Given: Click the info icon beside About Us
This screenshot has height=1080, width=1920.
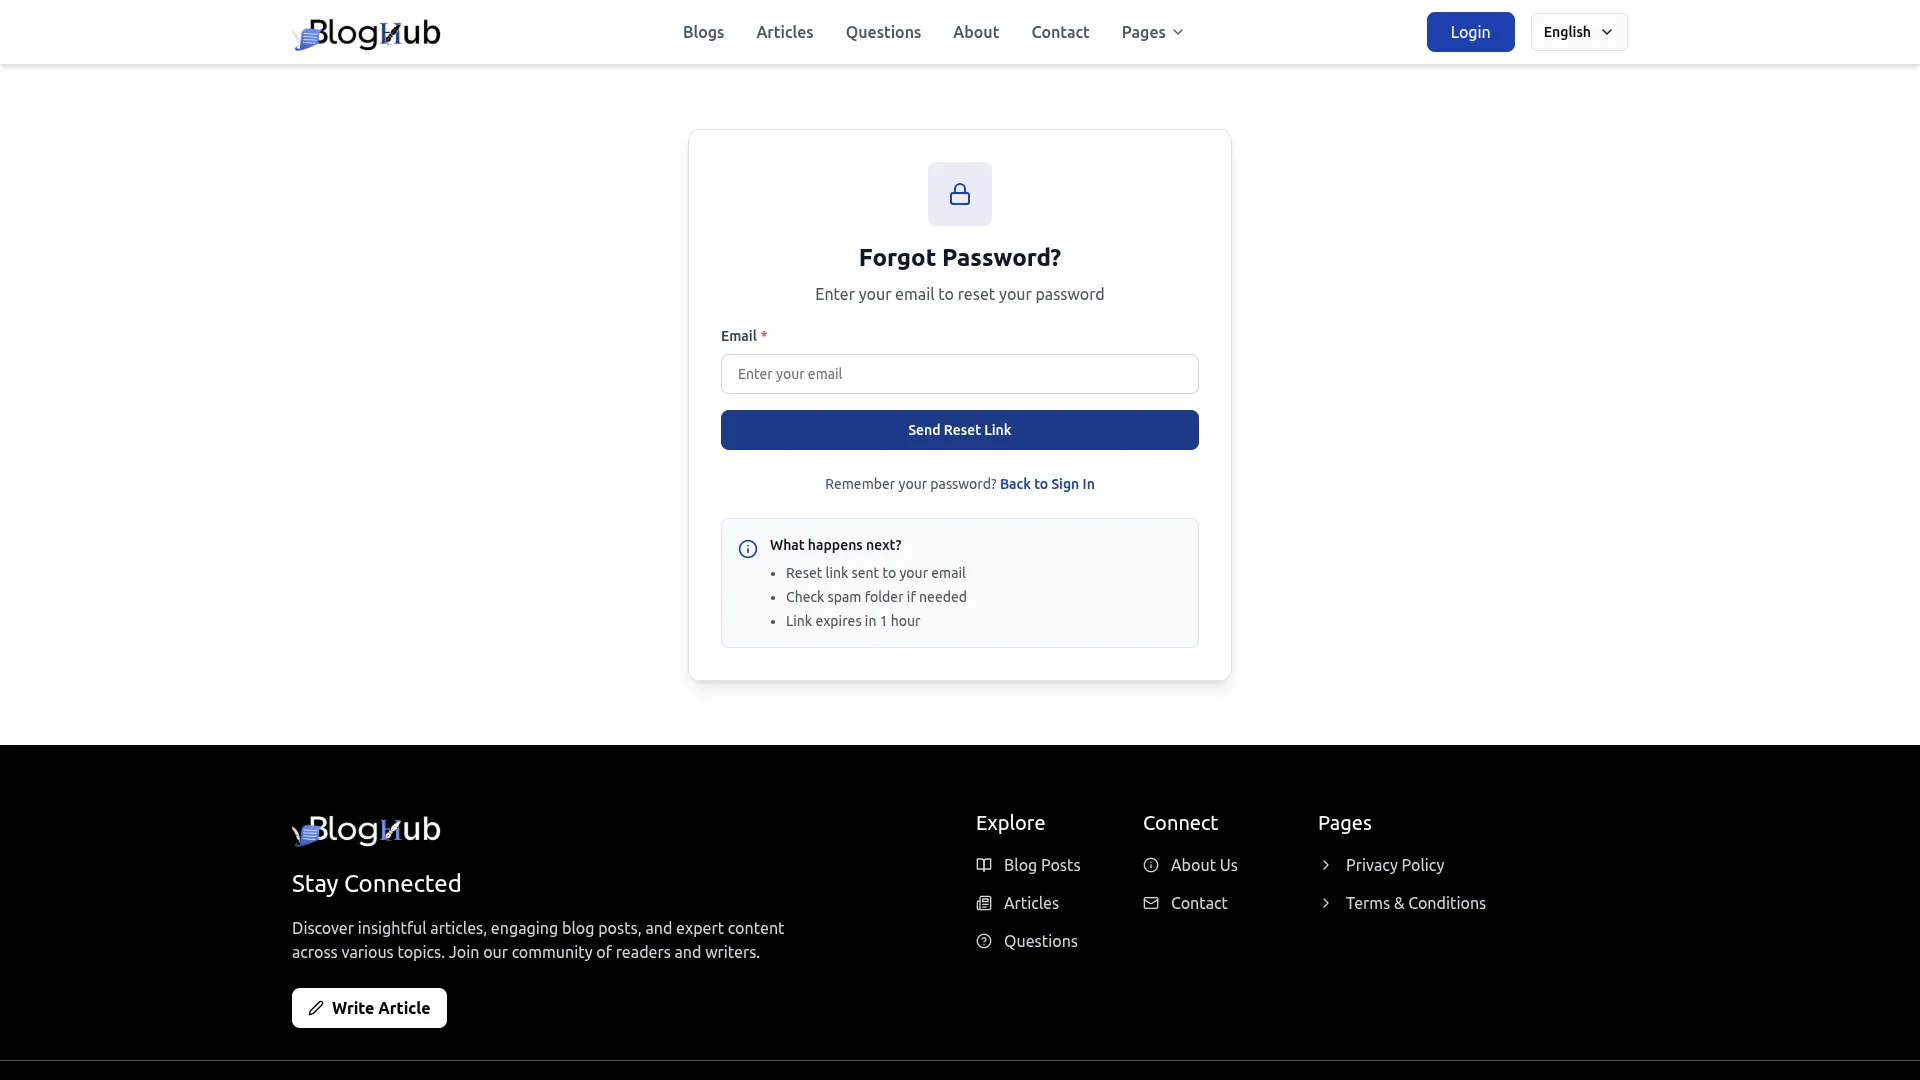Looking at the screenshot, I should coord(1151,865).
